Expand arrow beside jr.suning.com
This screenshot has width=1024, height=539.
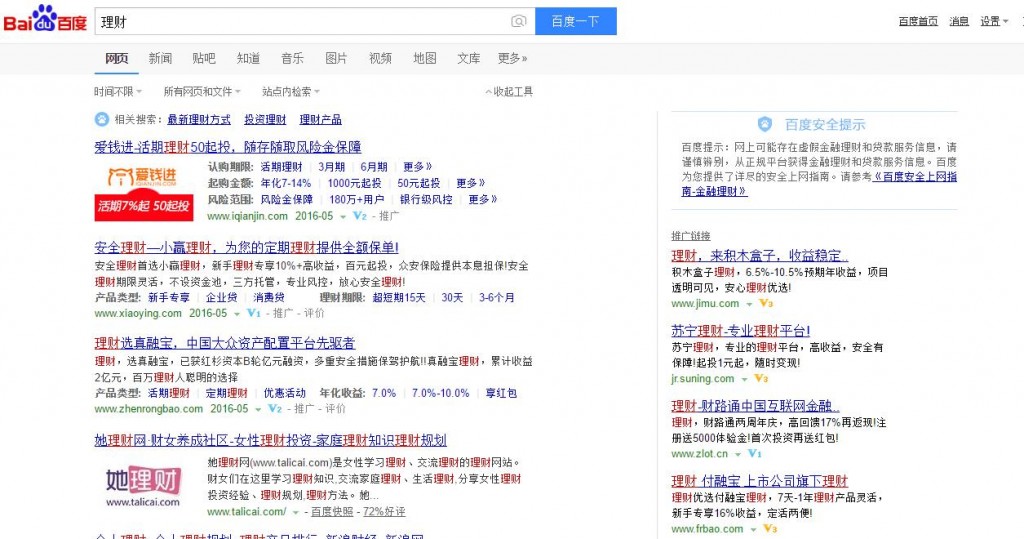(744, 380)
